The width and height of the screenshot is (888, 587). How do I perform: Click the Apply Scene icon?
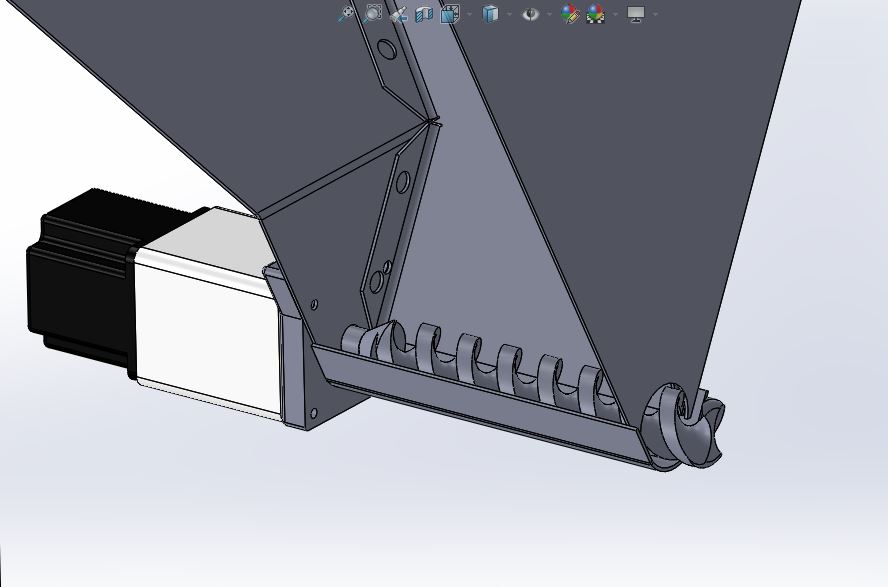[x=595, y=14]
